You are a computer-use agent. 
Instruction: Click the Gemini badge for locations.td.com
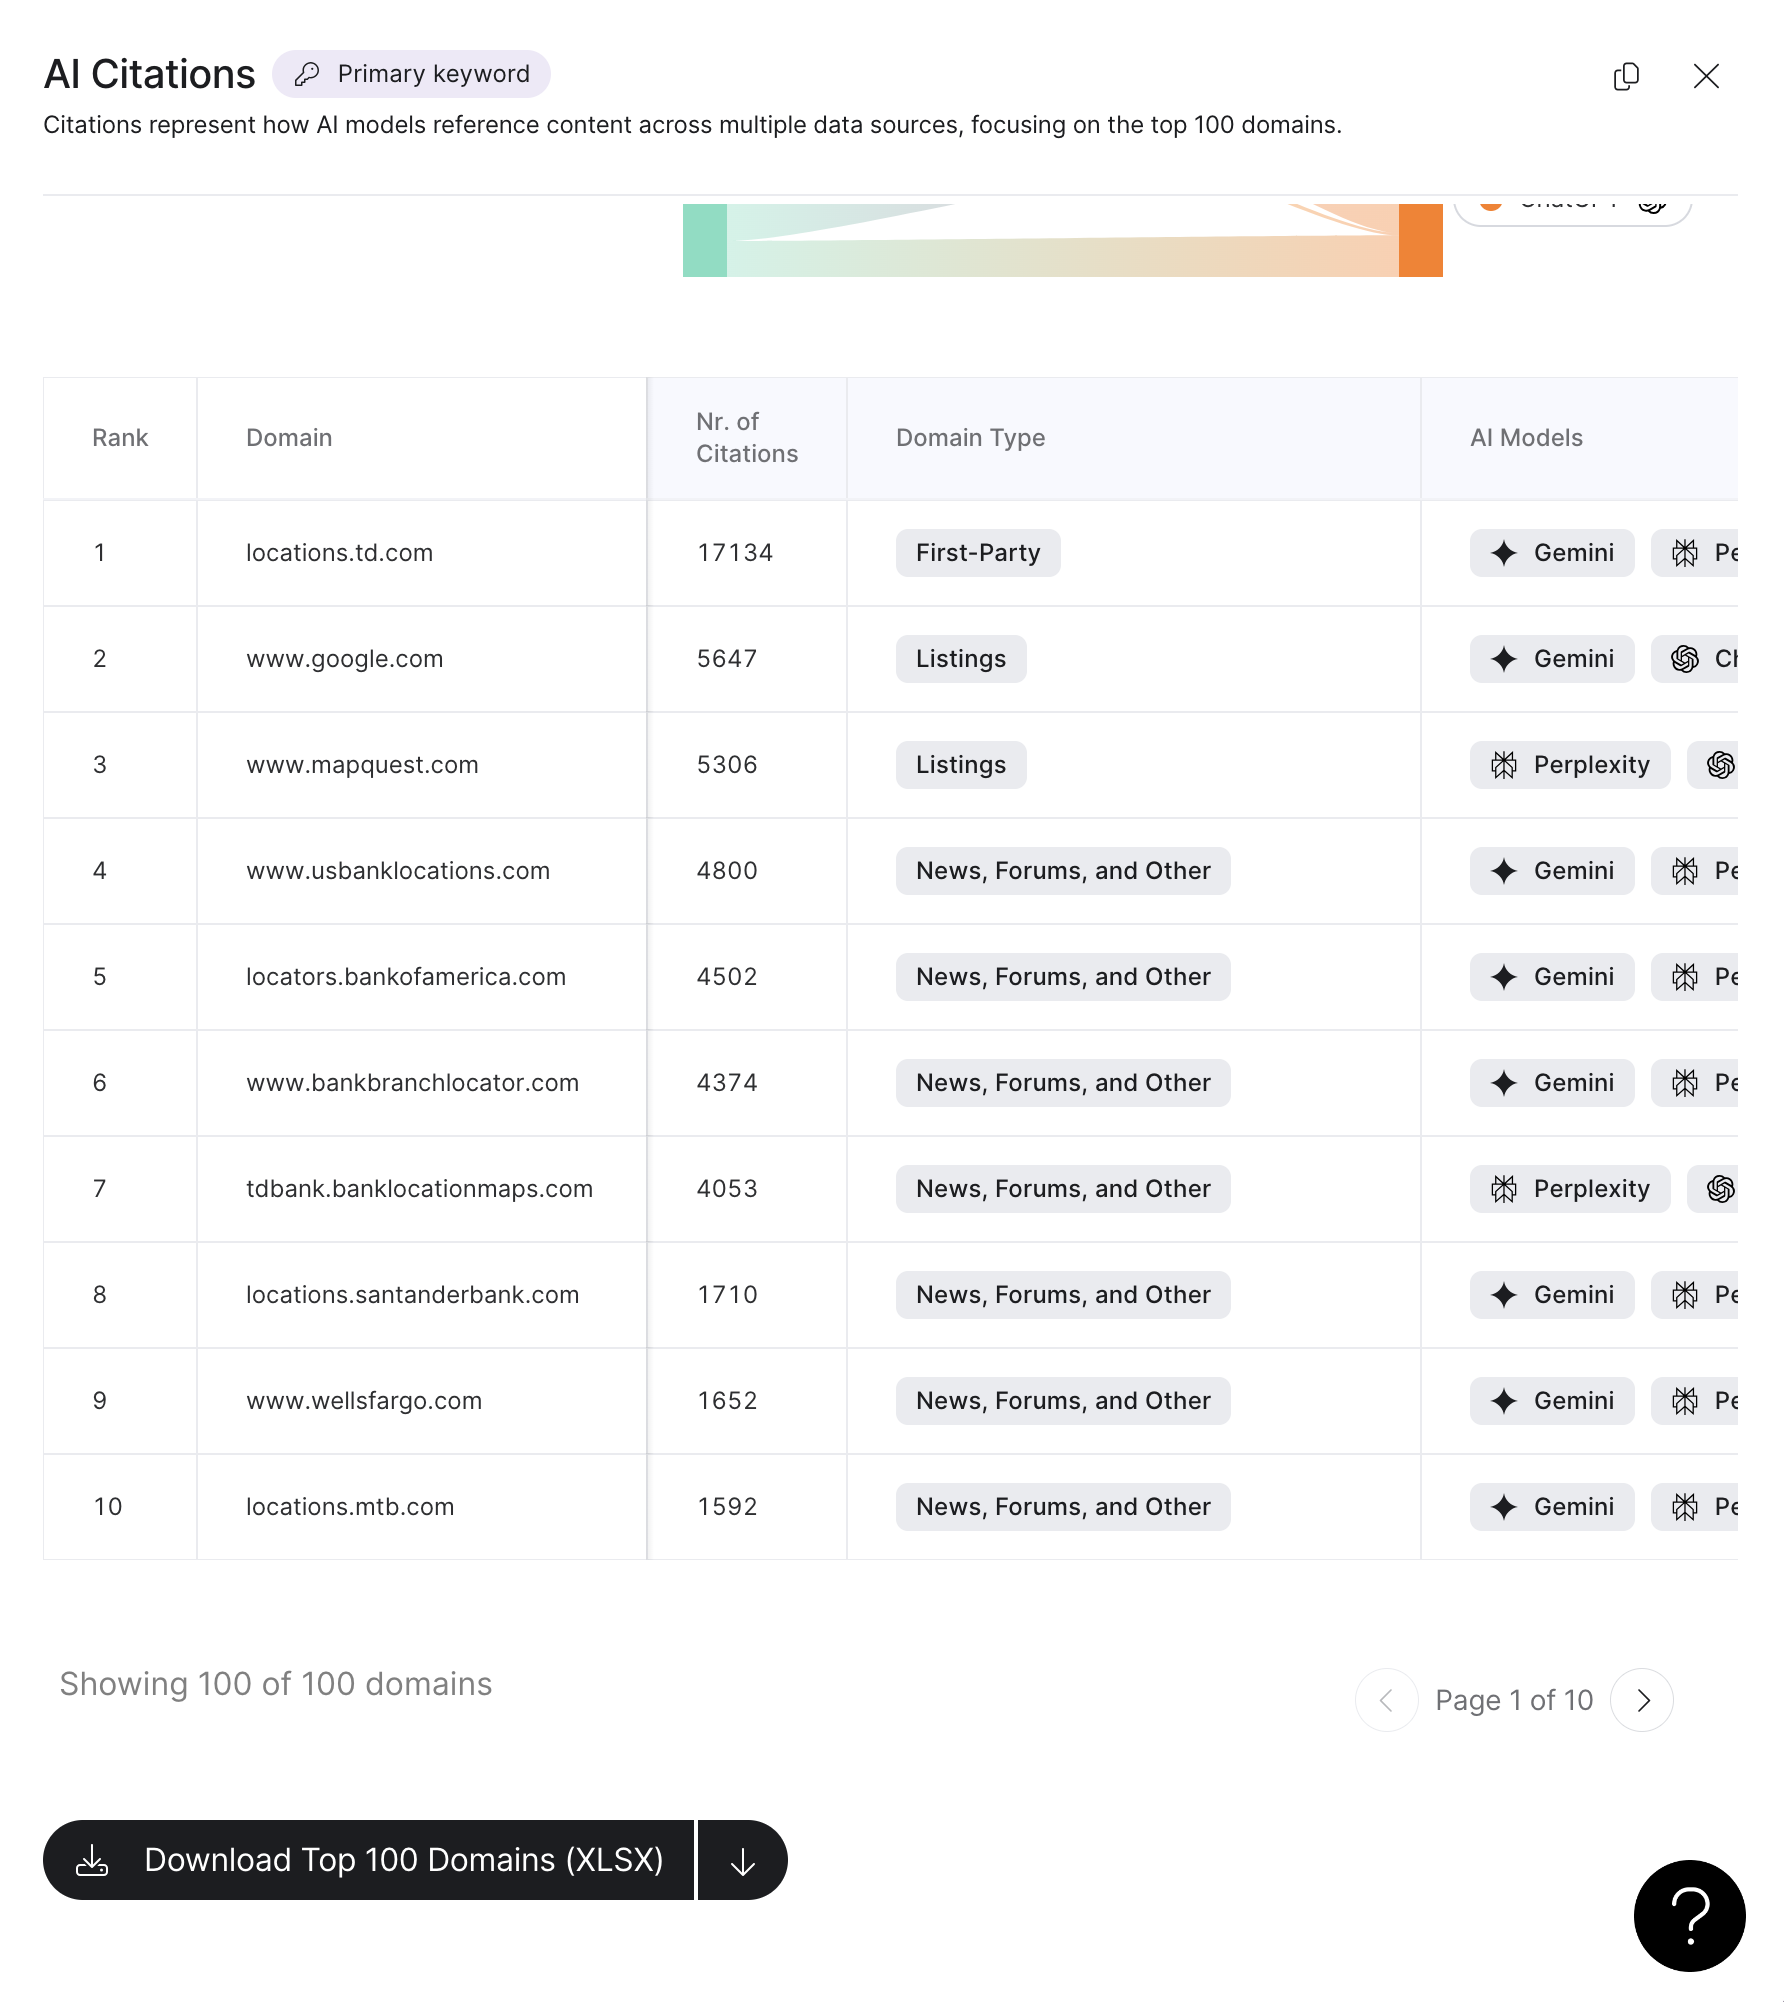(1552, 553)
